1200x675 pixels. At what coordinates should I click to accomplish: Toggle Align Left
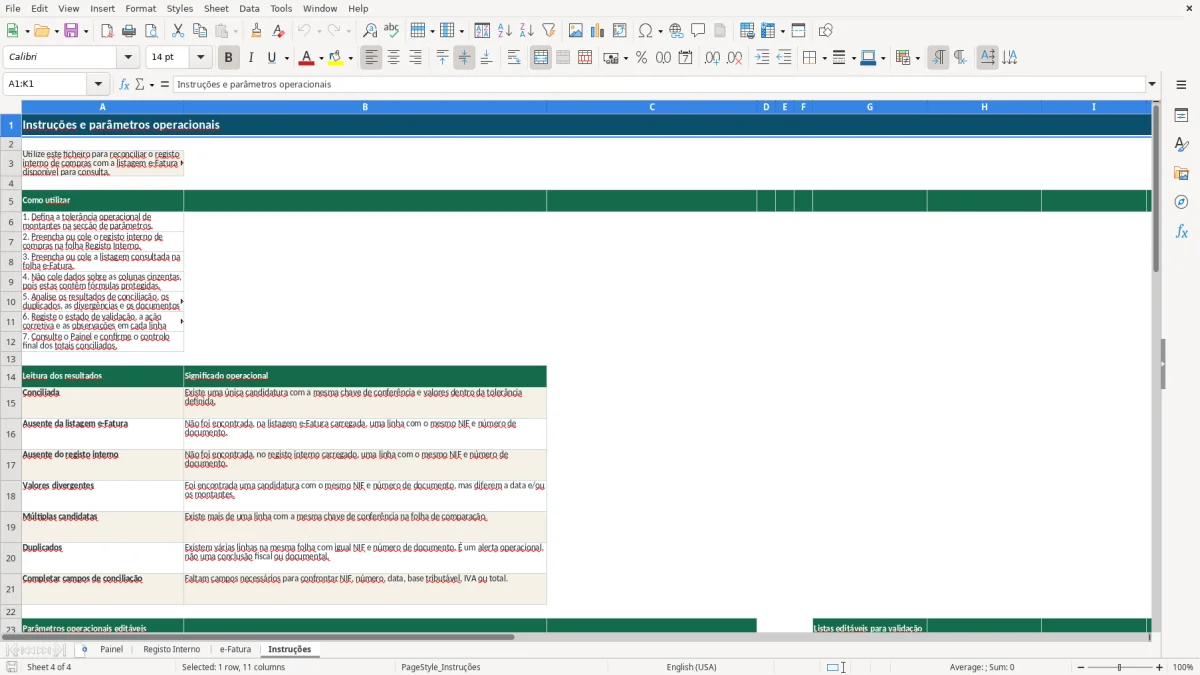[x=371, y=58]
